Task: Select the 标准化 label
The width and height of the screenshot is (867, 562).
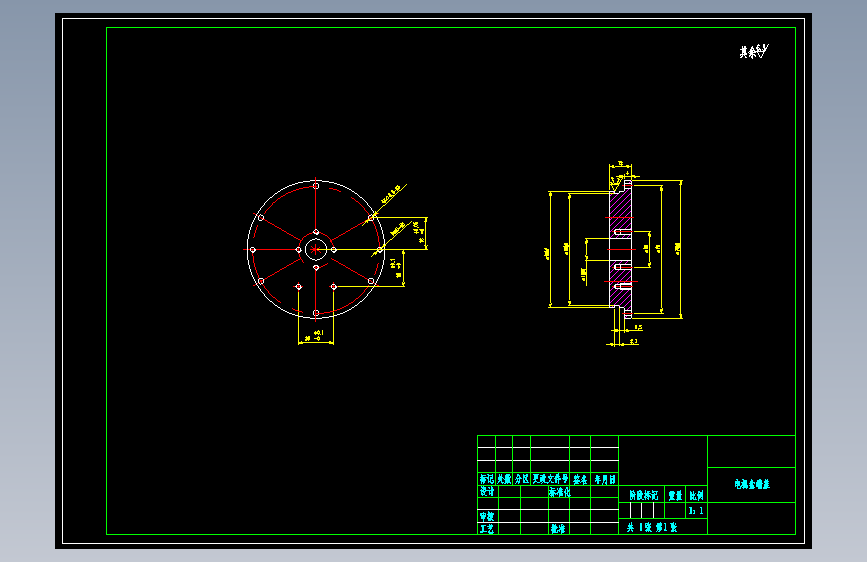Action: click(558, 492)
